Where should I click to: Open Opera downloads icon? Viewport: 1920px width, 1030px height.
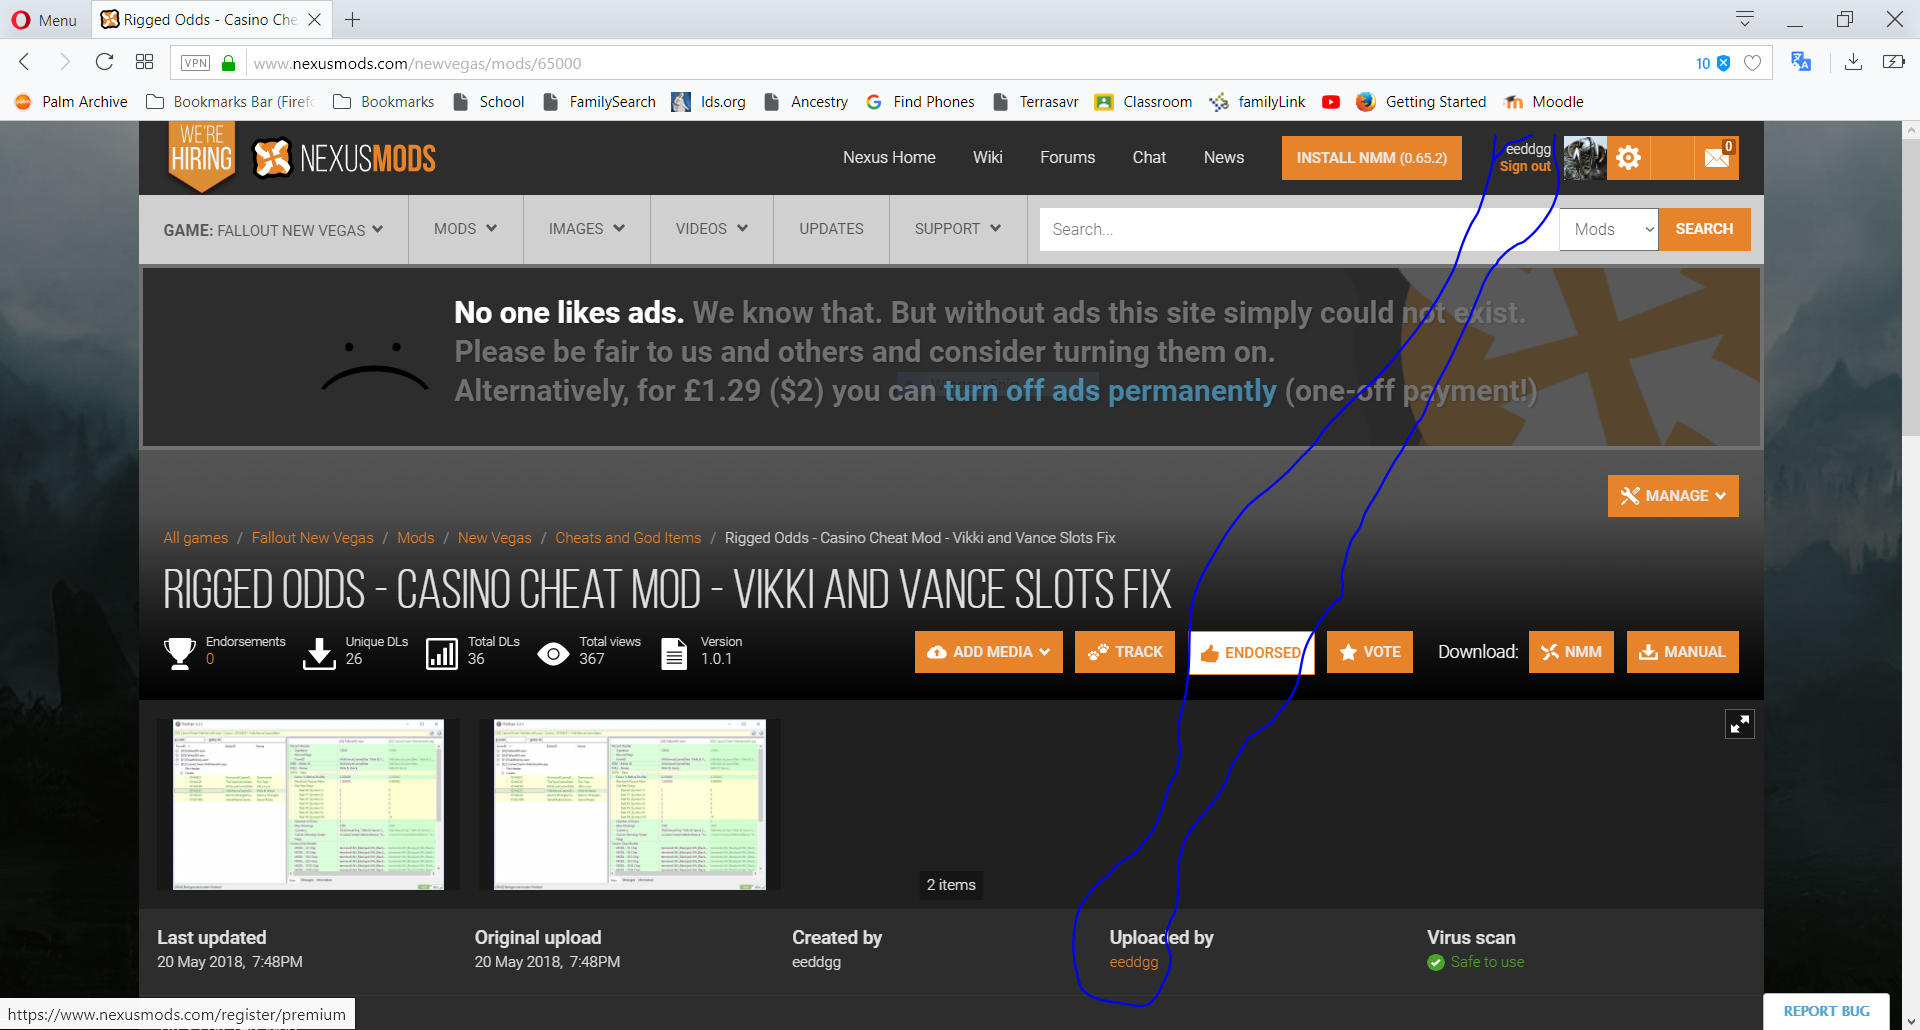[1853, 62]
